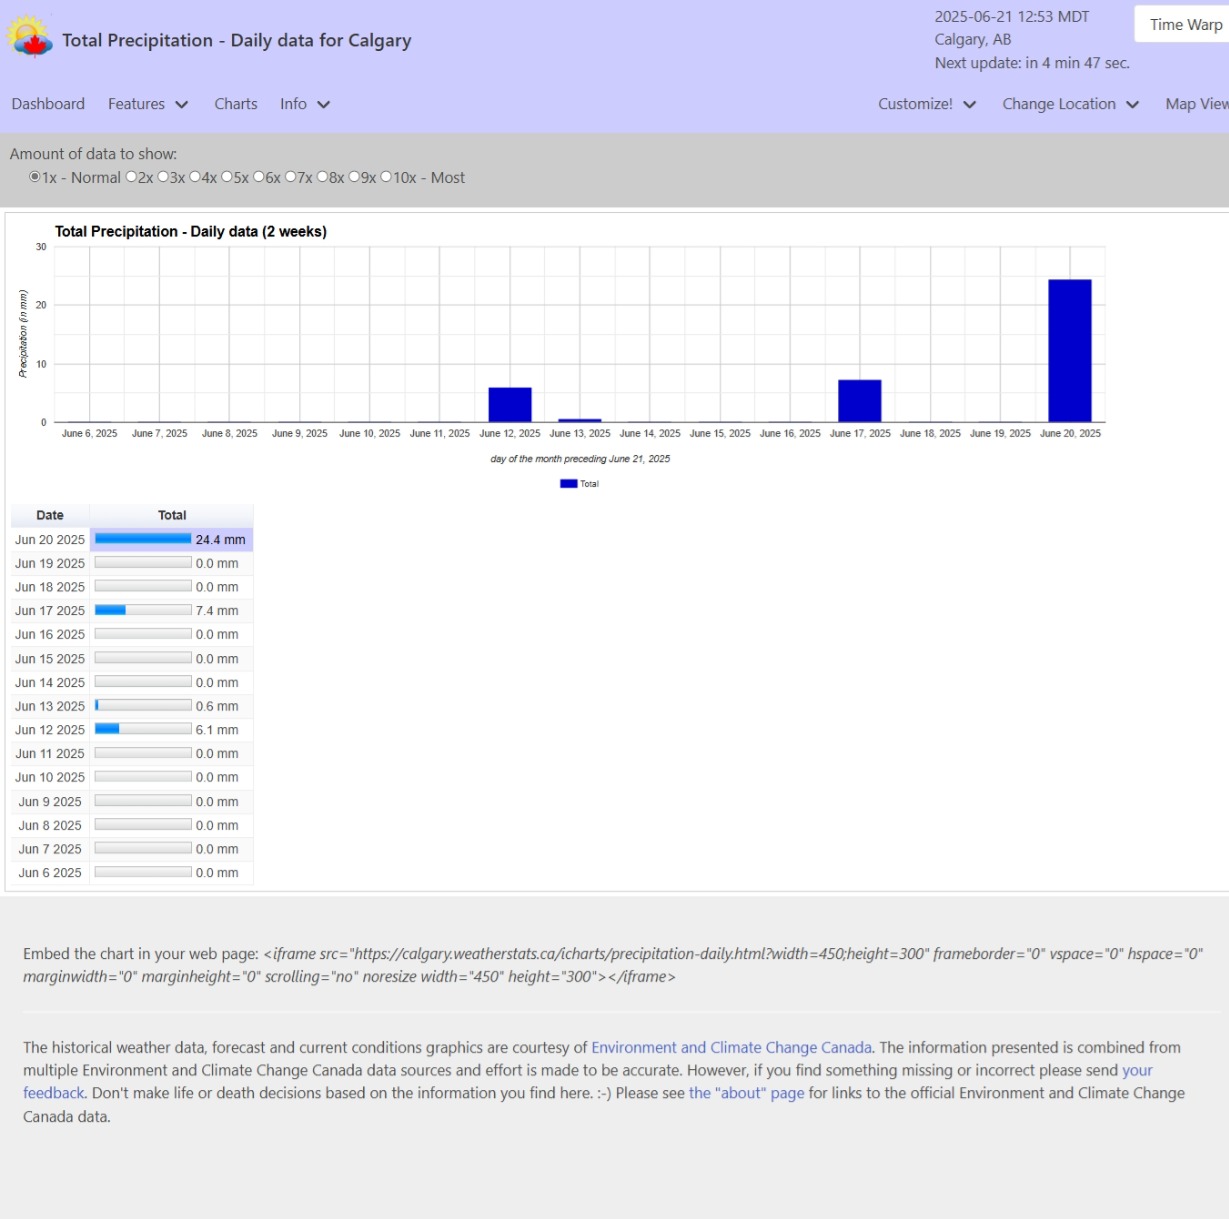This screenshot has width=1229, height=1219.
Task: Select the 1x - Normal data option
Action: pyautogui.click(x=35, y=177)
